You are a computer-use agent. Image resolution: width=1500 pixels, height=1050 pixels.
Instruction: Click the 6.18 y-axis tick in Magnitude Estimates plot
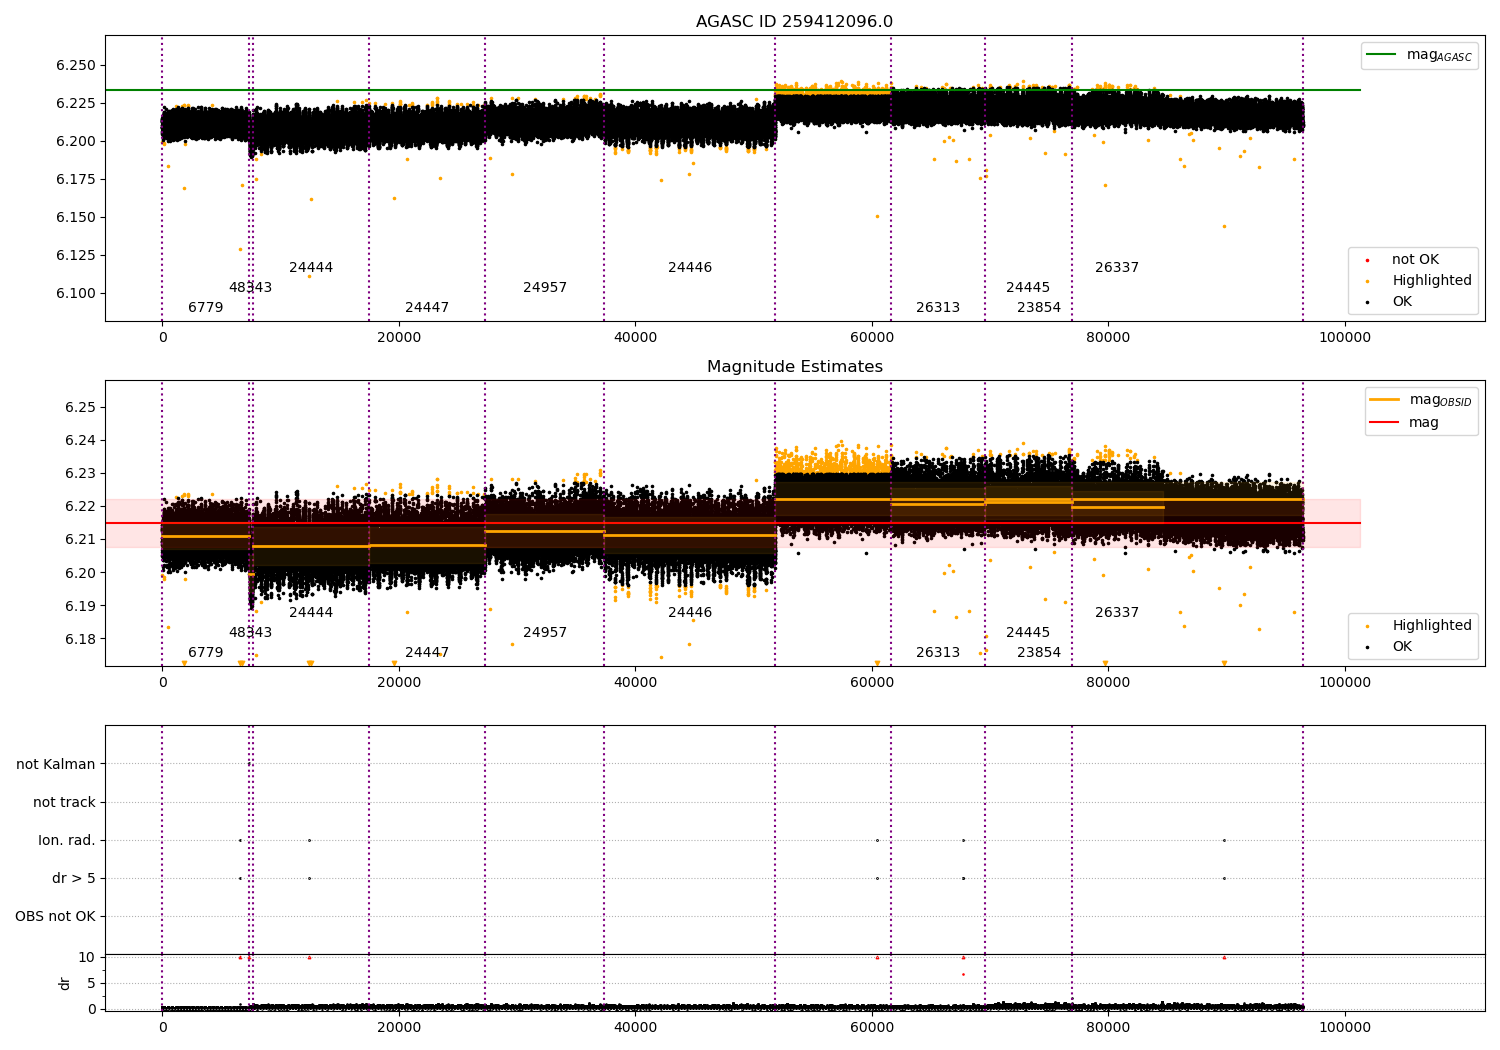[x=80, y=640]
